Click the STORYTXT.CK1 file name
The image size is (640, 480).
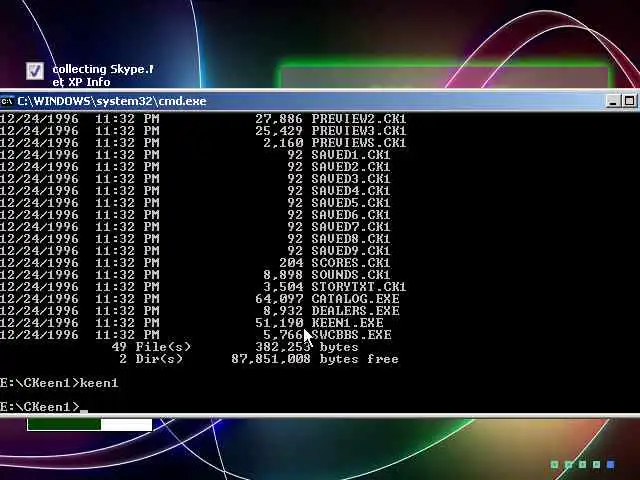pos(359,287)
